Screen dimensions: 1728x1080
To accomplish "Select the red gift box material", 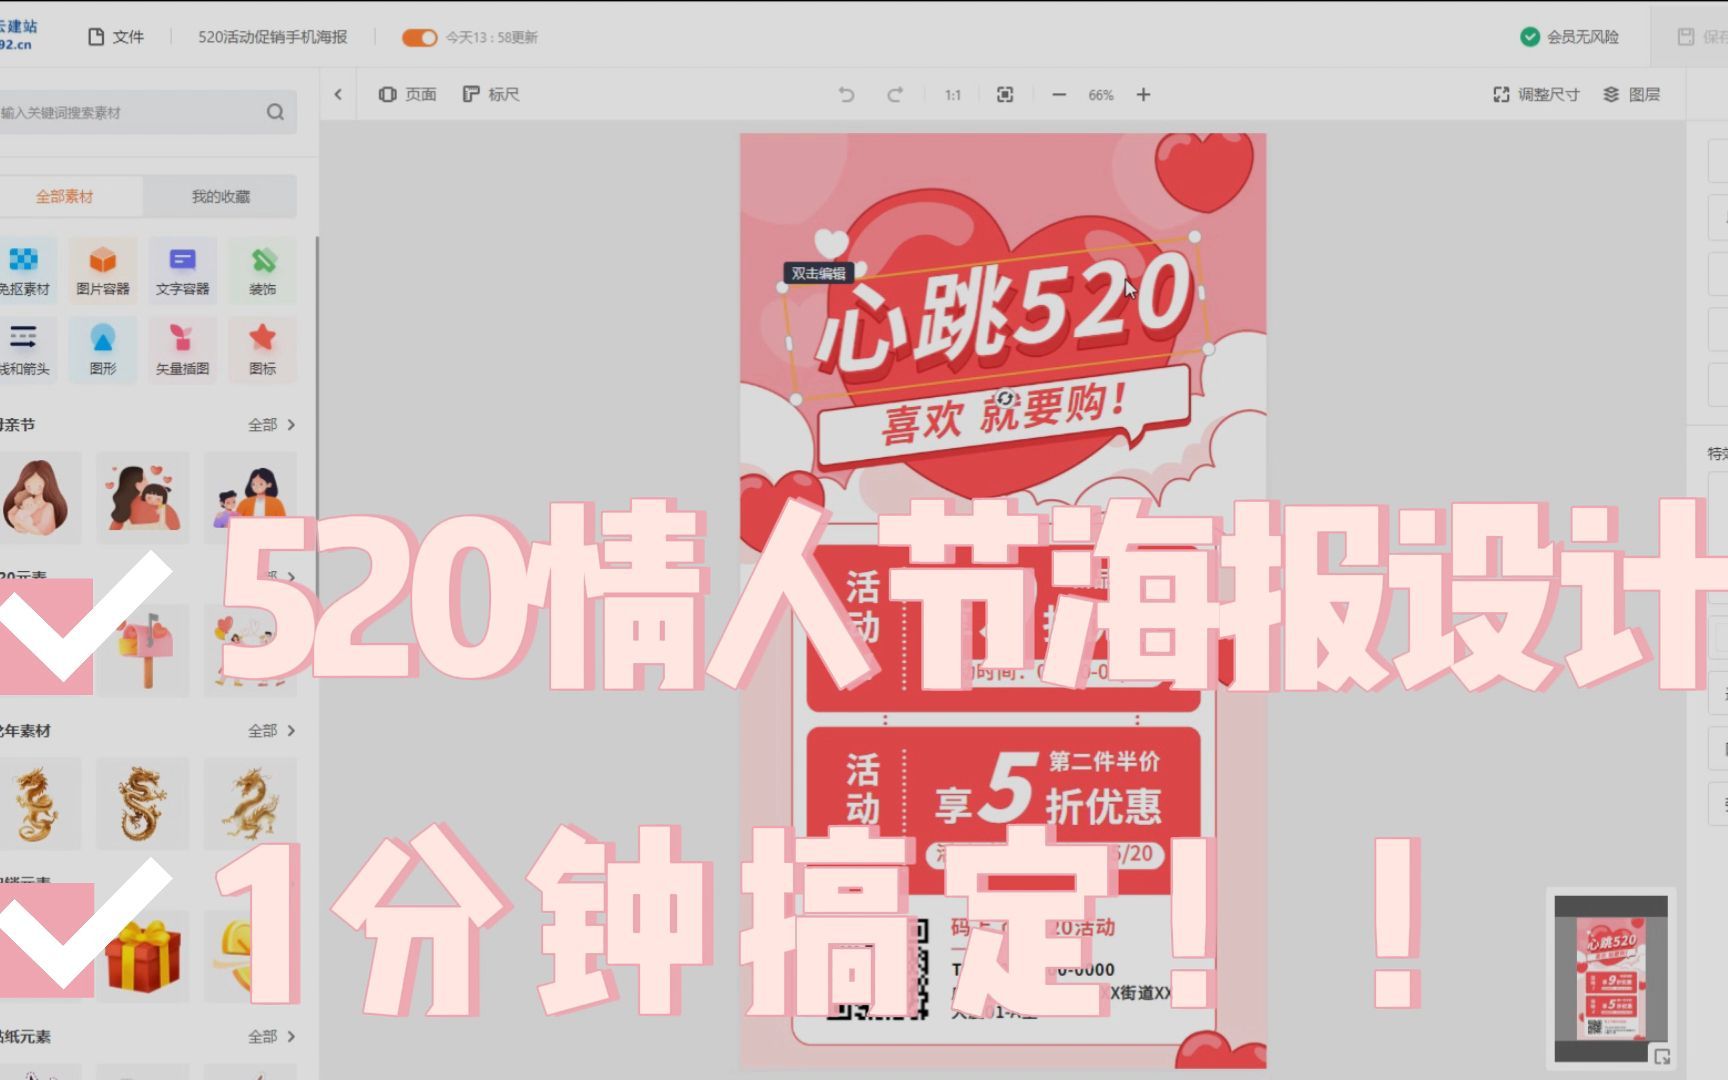I will (143, 957).
